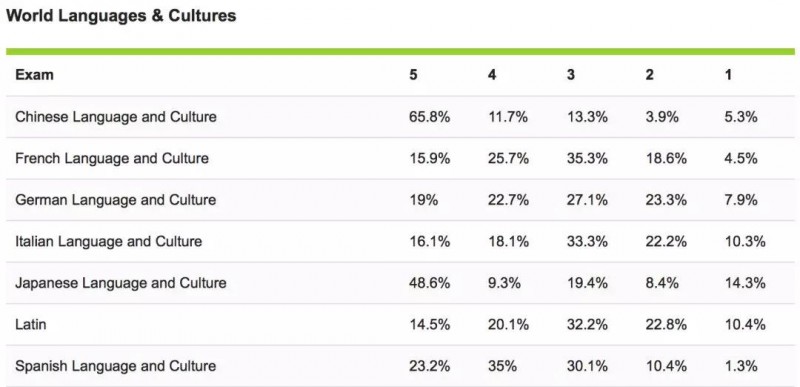The height and width of the screenshot is (387, 800).
Task: Click the score 1 column header
Action: (728, 75)
